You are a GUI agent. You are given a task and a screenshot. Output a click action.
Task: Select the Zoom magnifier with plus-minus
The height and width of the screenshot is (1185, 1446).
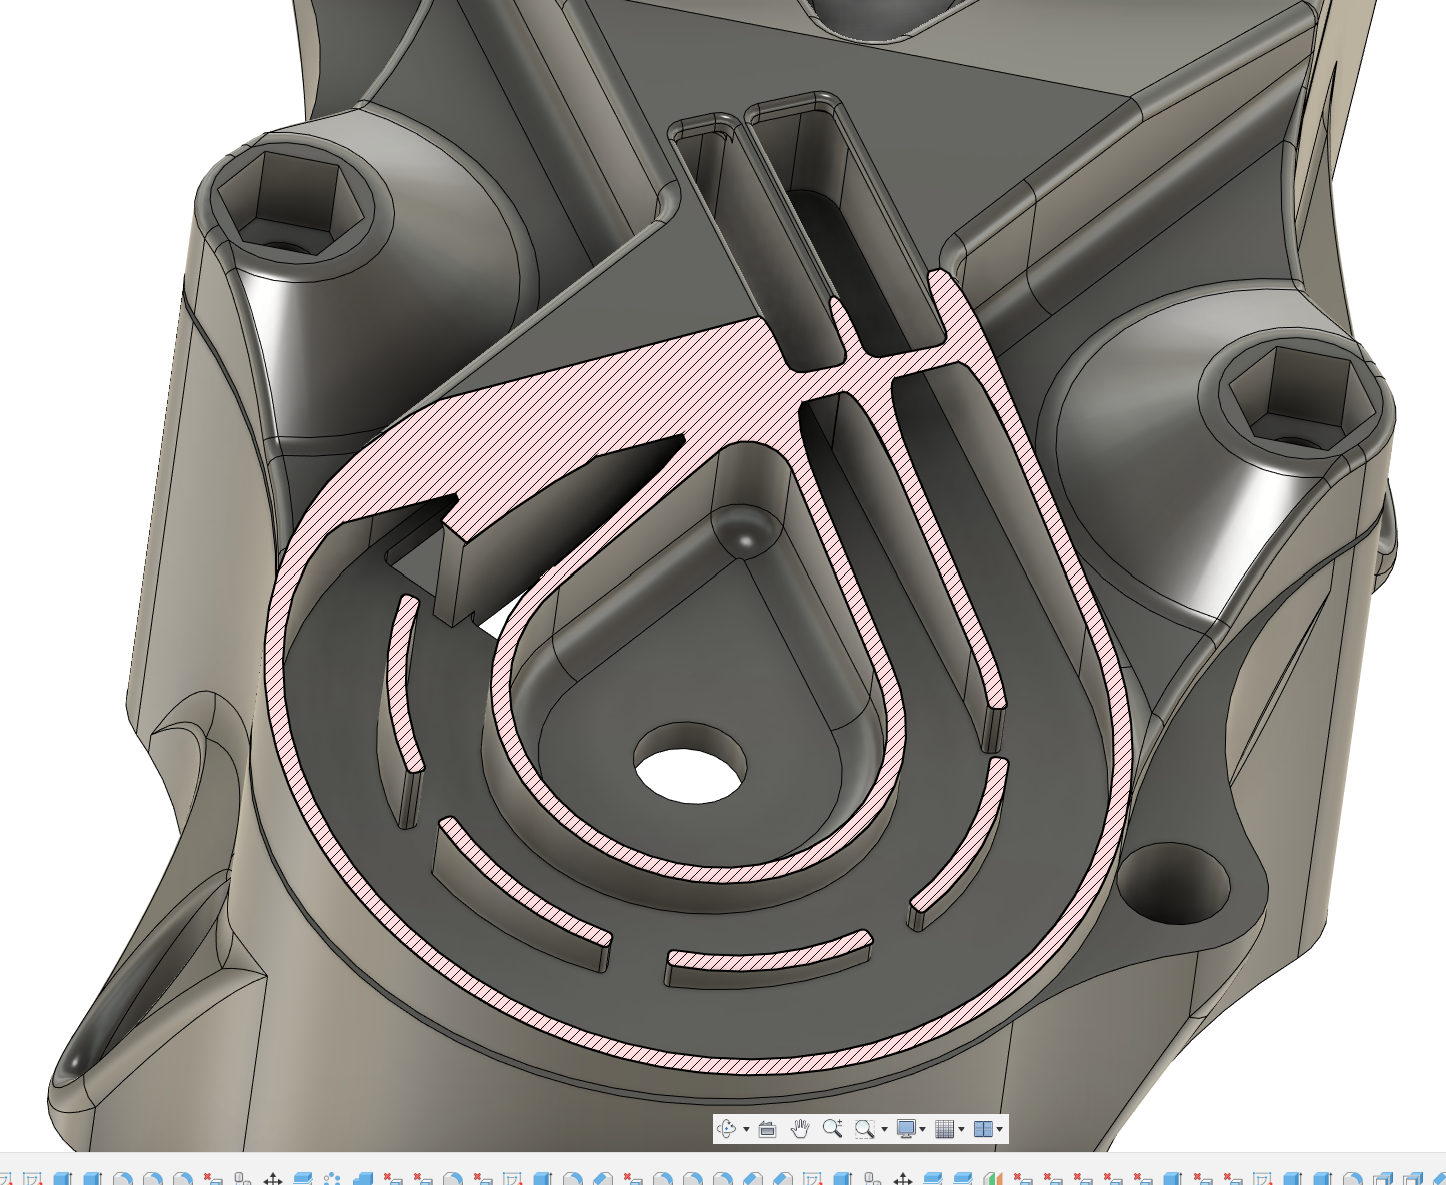coord(832,1129)
